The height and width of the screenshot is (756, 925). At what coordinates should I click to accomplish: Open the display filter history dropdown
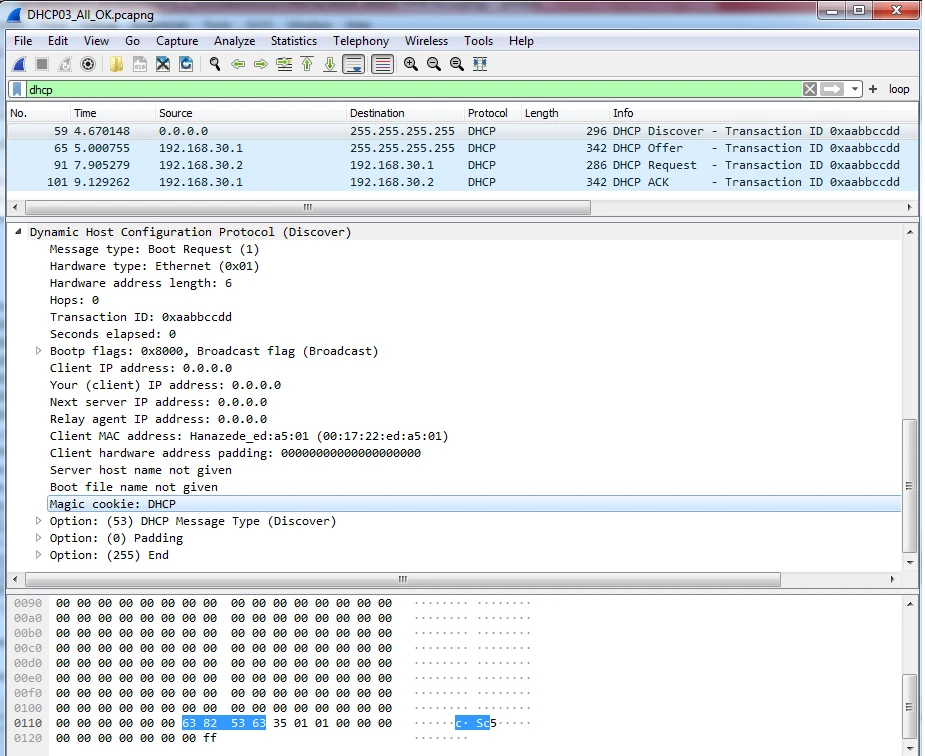point(856,89)
